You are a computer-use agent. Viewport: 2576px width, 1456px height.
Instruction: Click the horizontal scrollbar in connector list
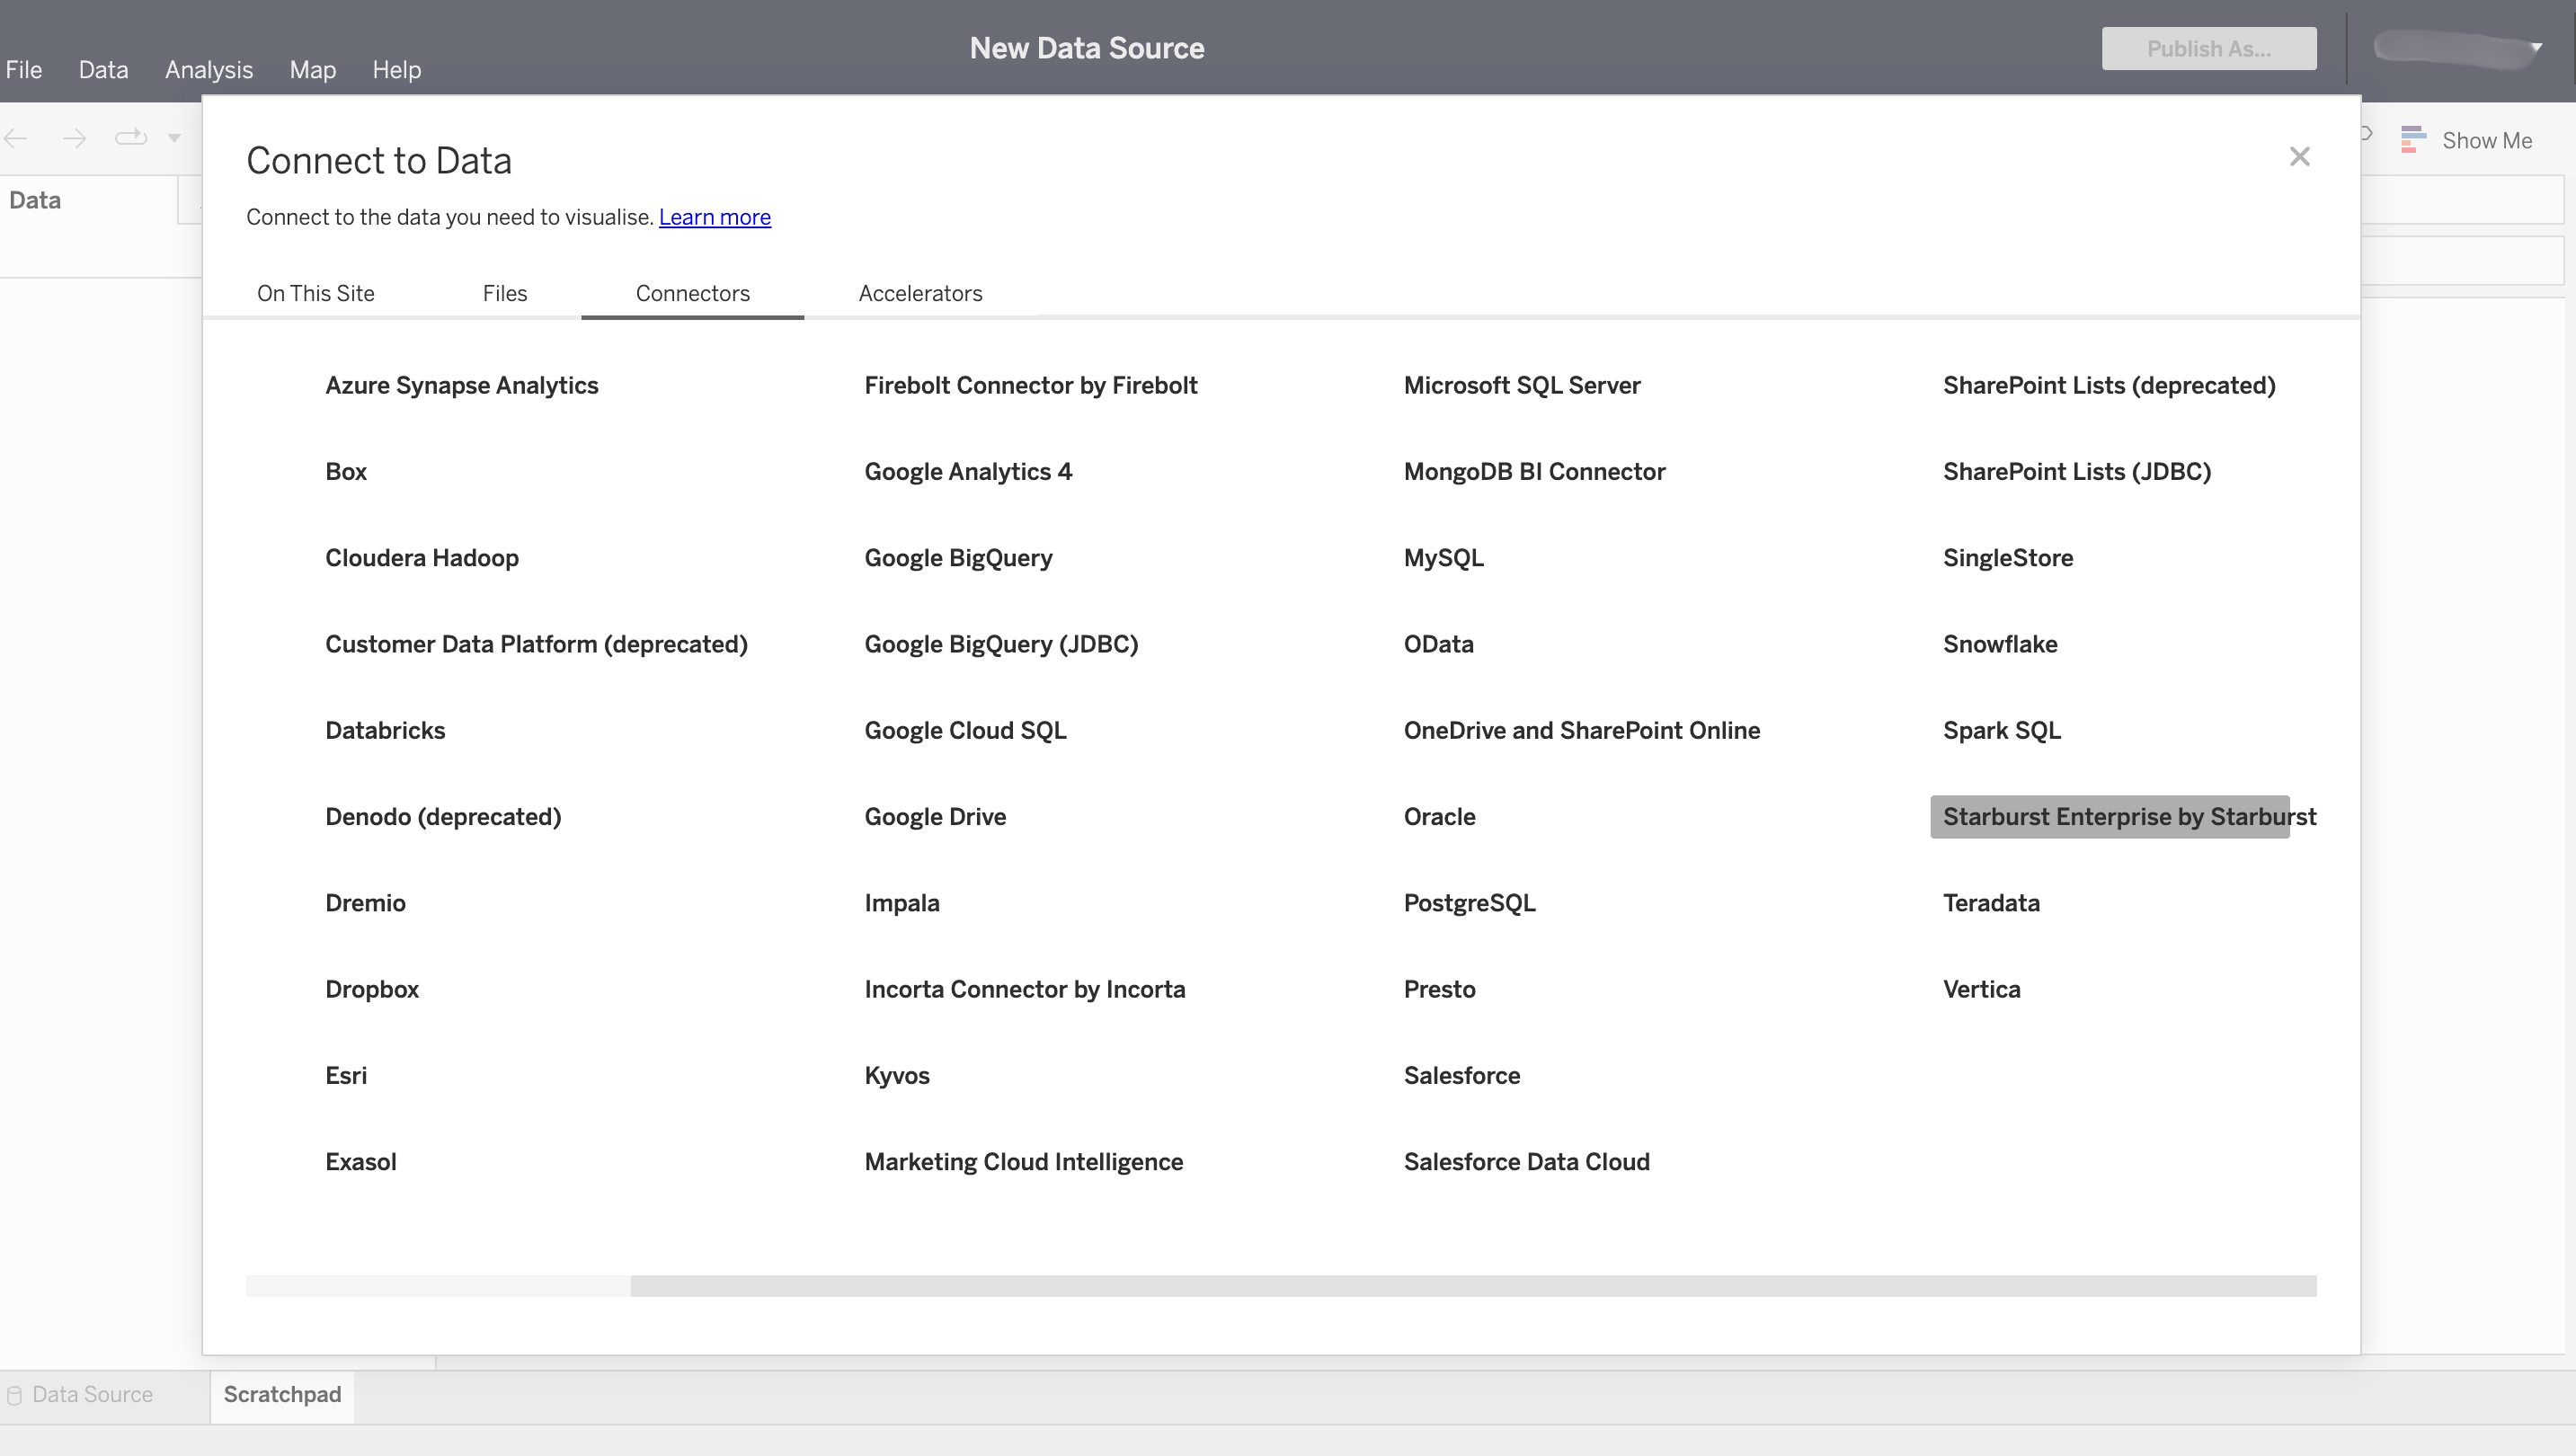click(1472, 1286)
